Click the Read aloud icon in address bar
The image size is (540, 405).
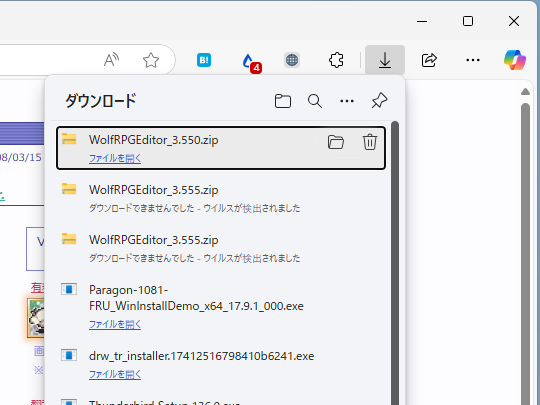[x=111, y=60]
